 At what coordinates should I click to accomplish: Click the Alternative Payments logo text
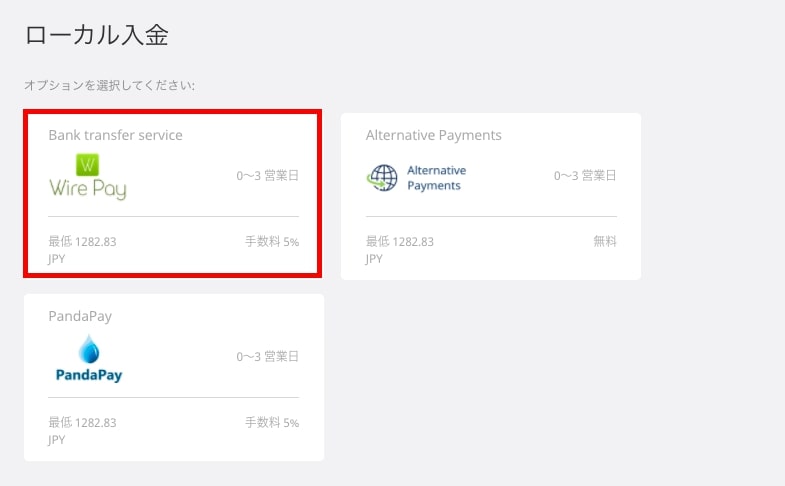click(437, 178)
